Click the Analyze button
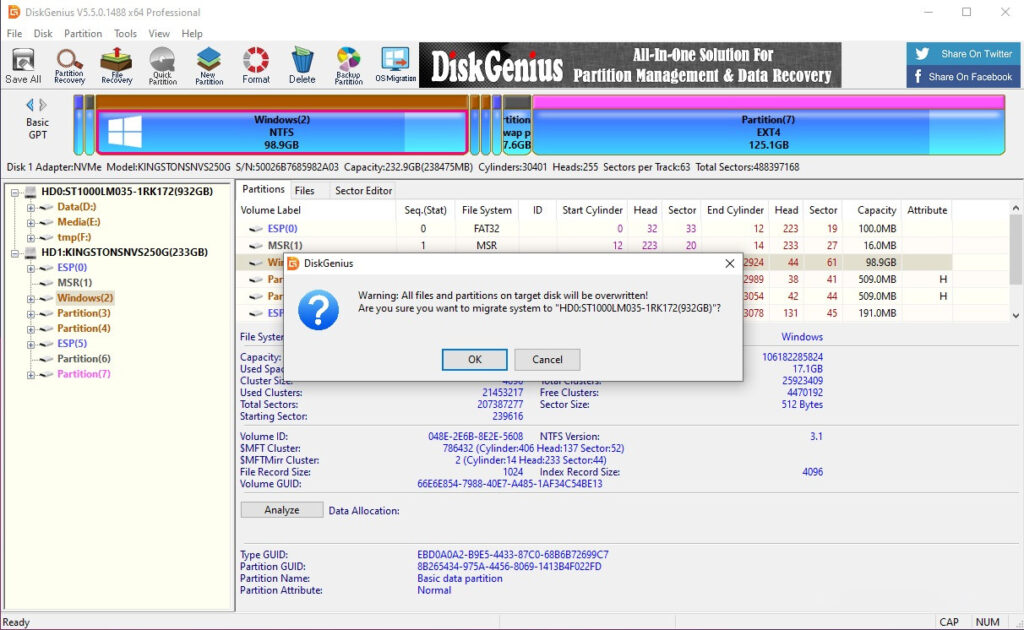Image resolution: width=1024 pixels, height=630 pixels. (280, 509)
